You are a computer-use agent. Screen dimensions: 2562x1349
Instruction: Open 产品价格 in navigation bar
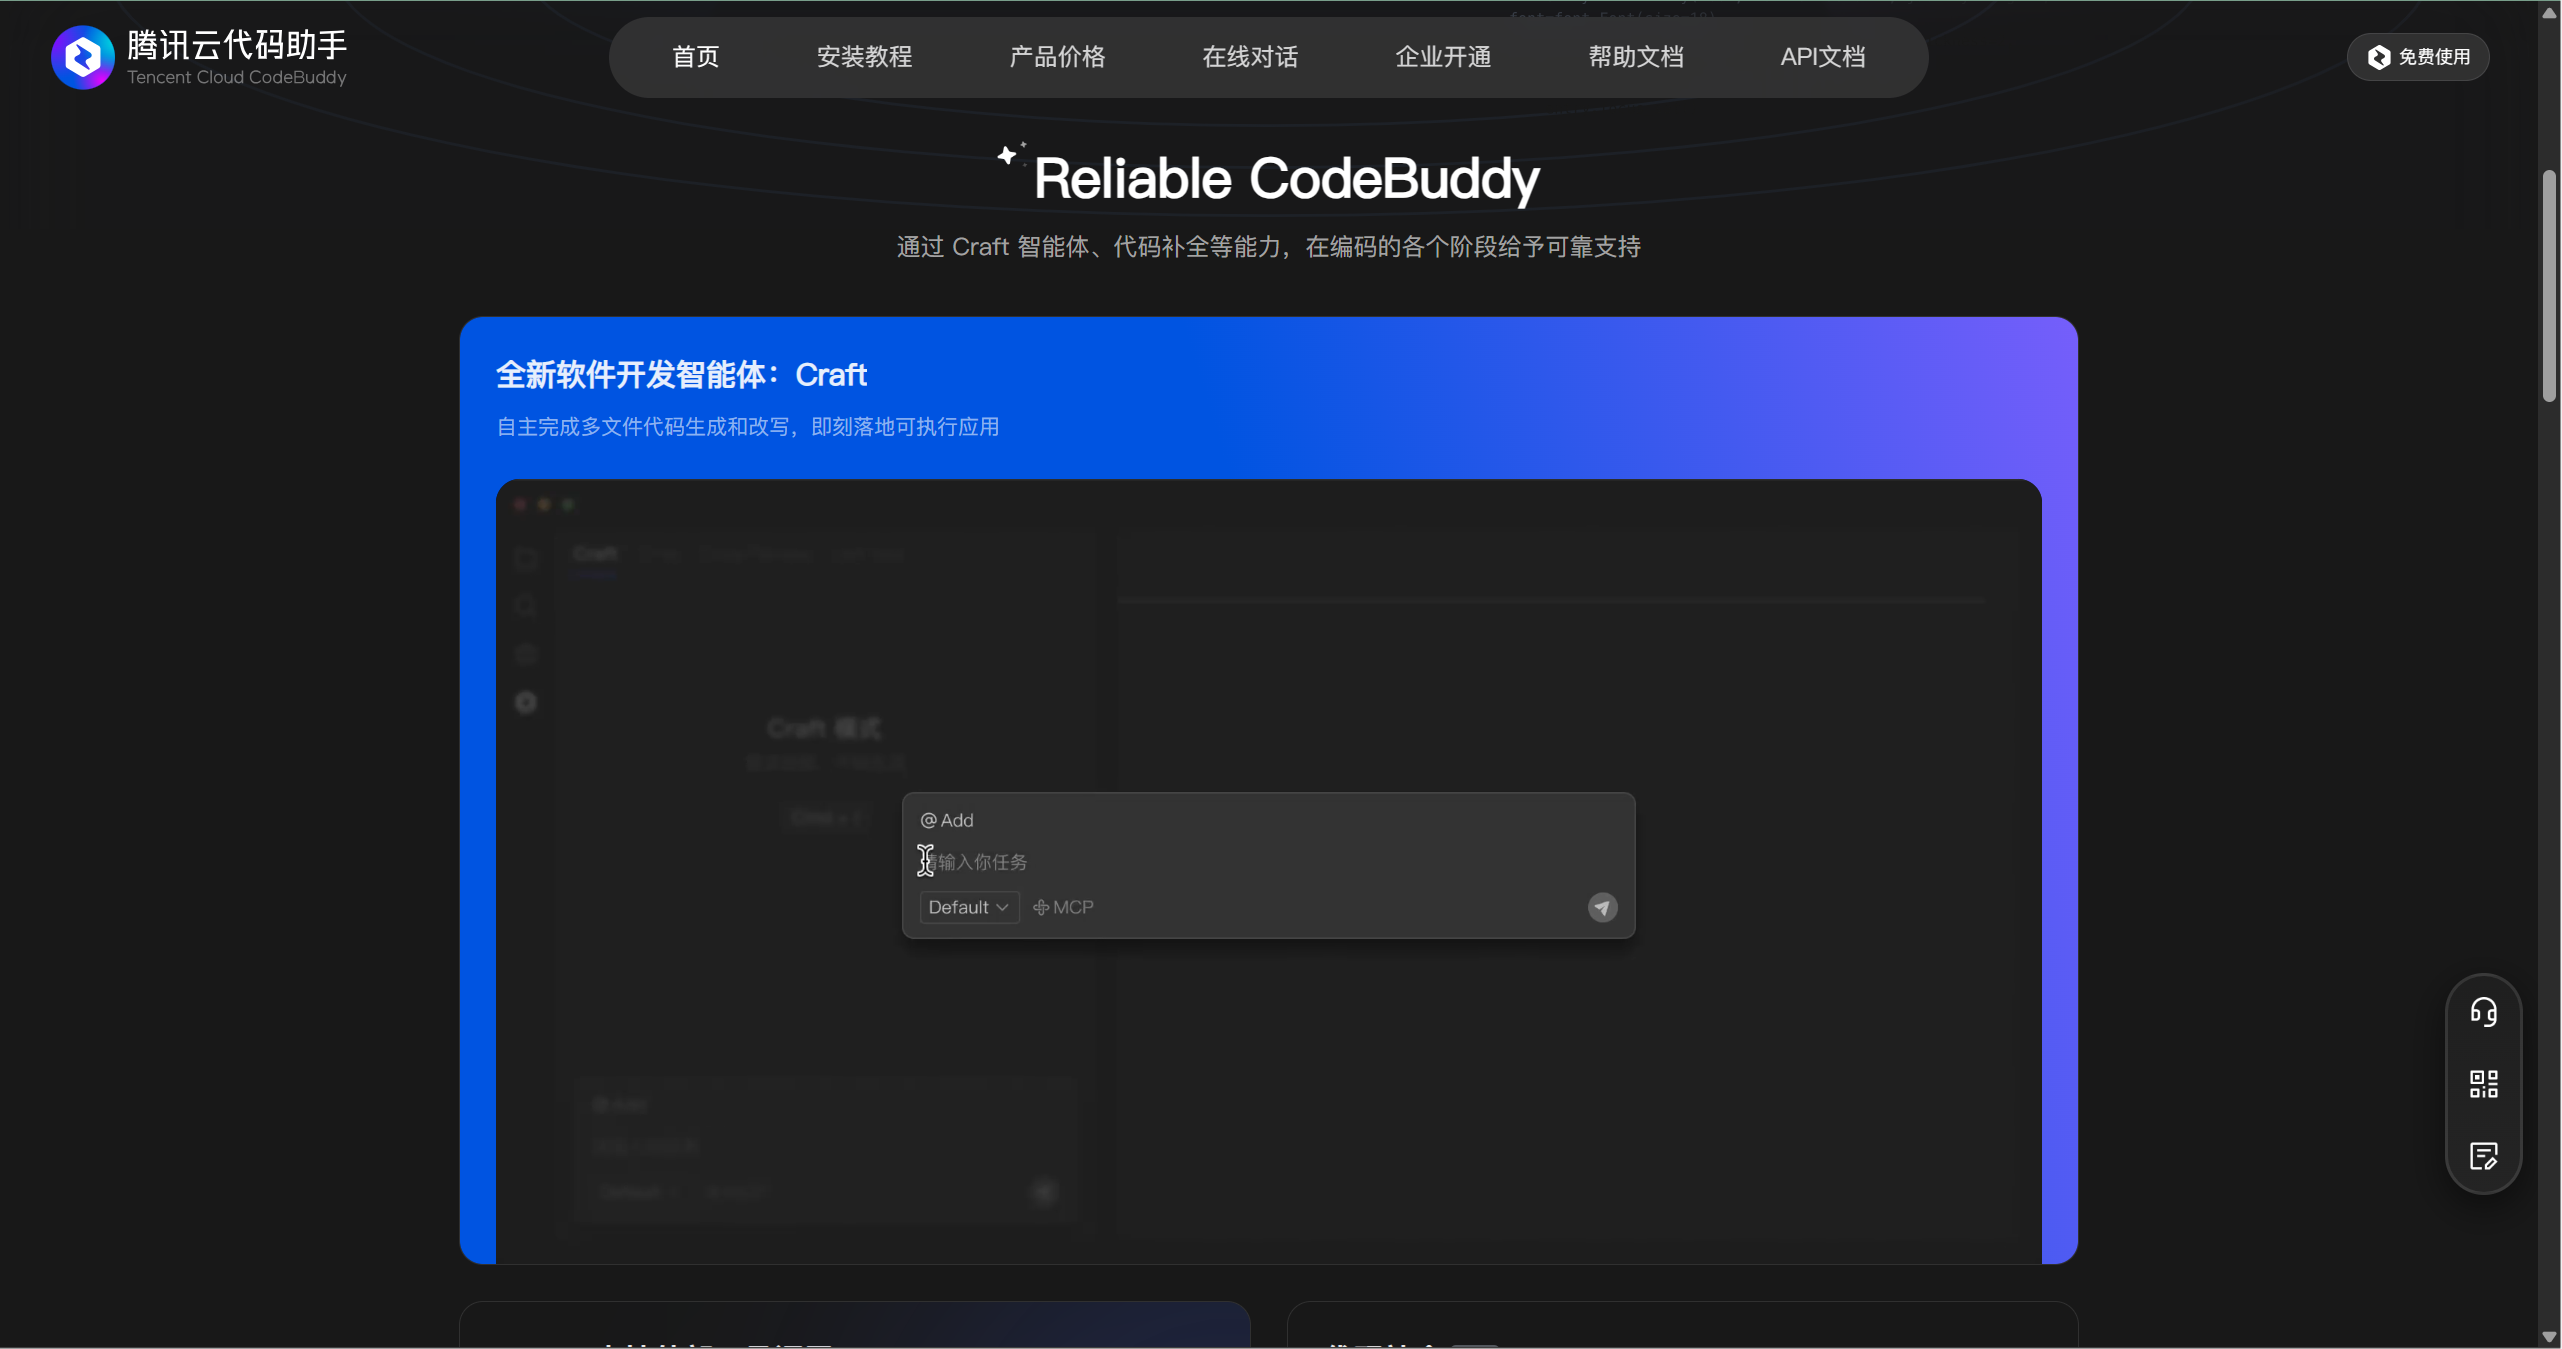pos(1057,57)
